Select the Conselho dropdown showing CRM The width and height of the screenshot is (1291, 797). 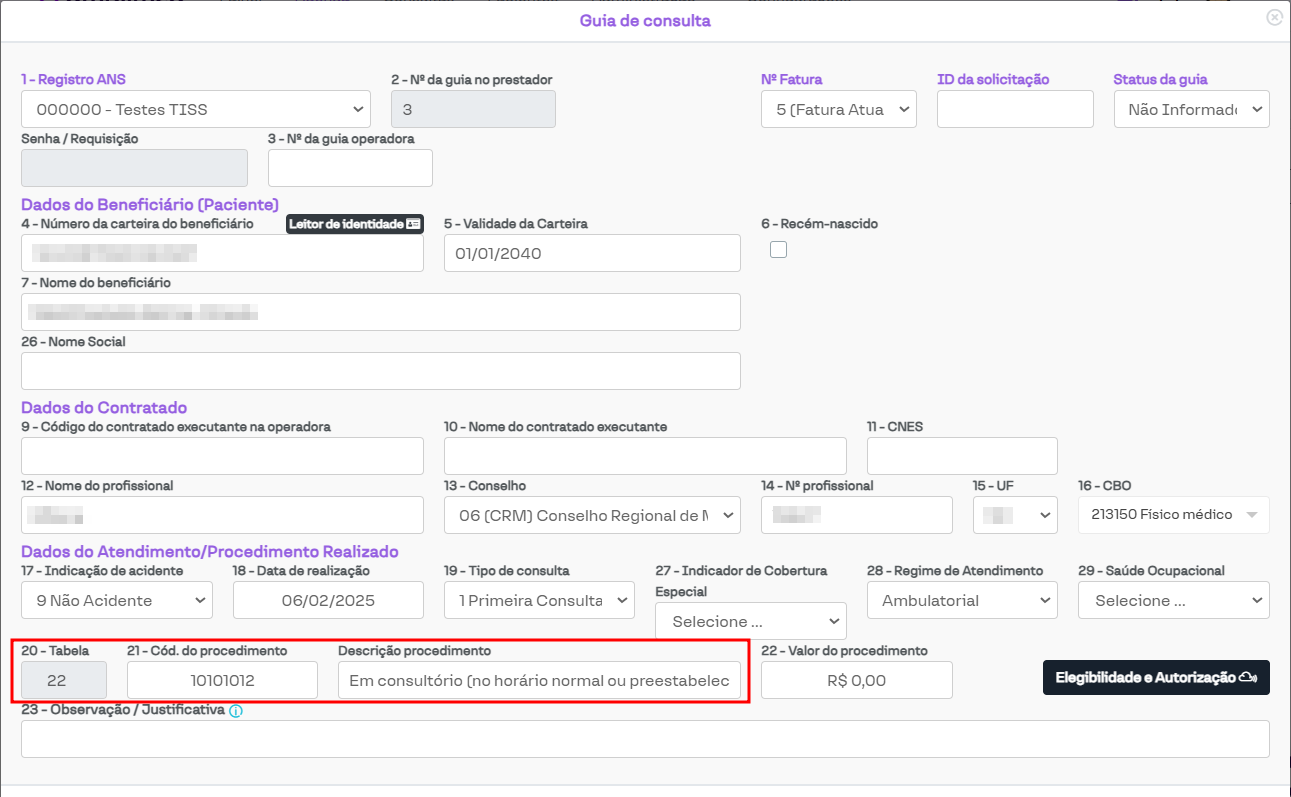(x=592, y=515)
